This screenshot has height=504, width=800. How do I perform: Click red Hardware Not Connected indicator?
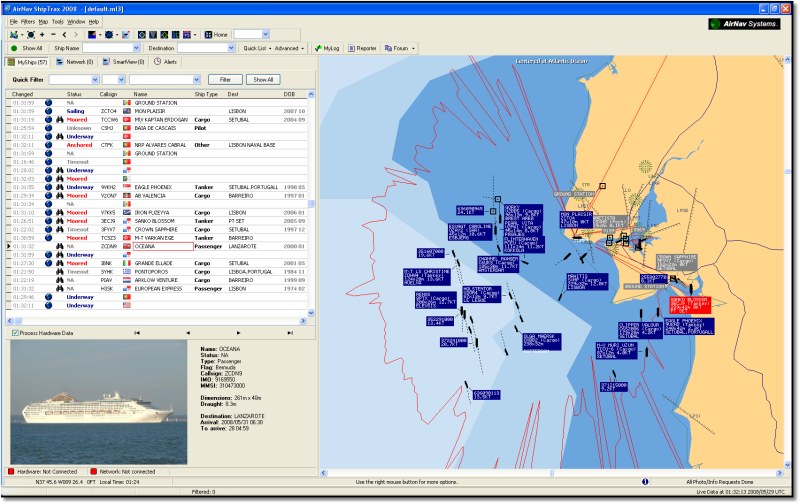pyautogui.click(x=11, y=472)
